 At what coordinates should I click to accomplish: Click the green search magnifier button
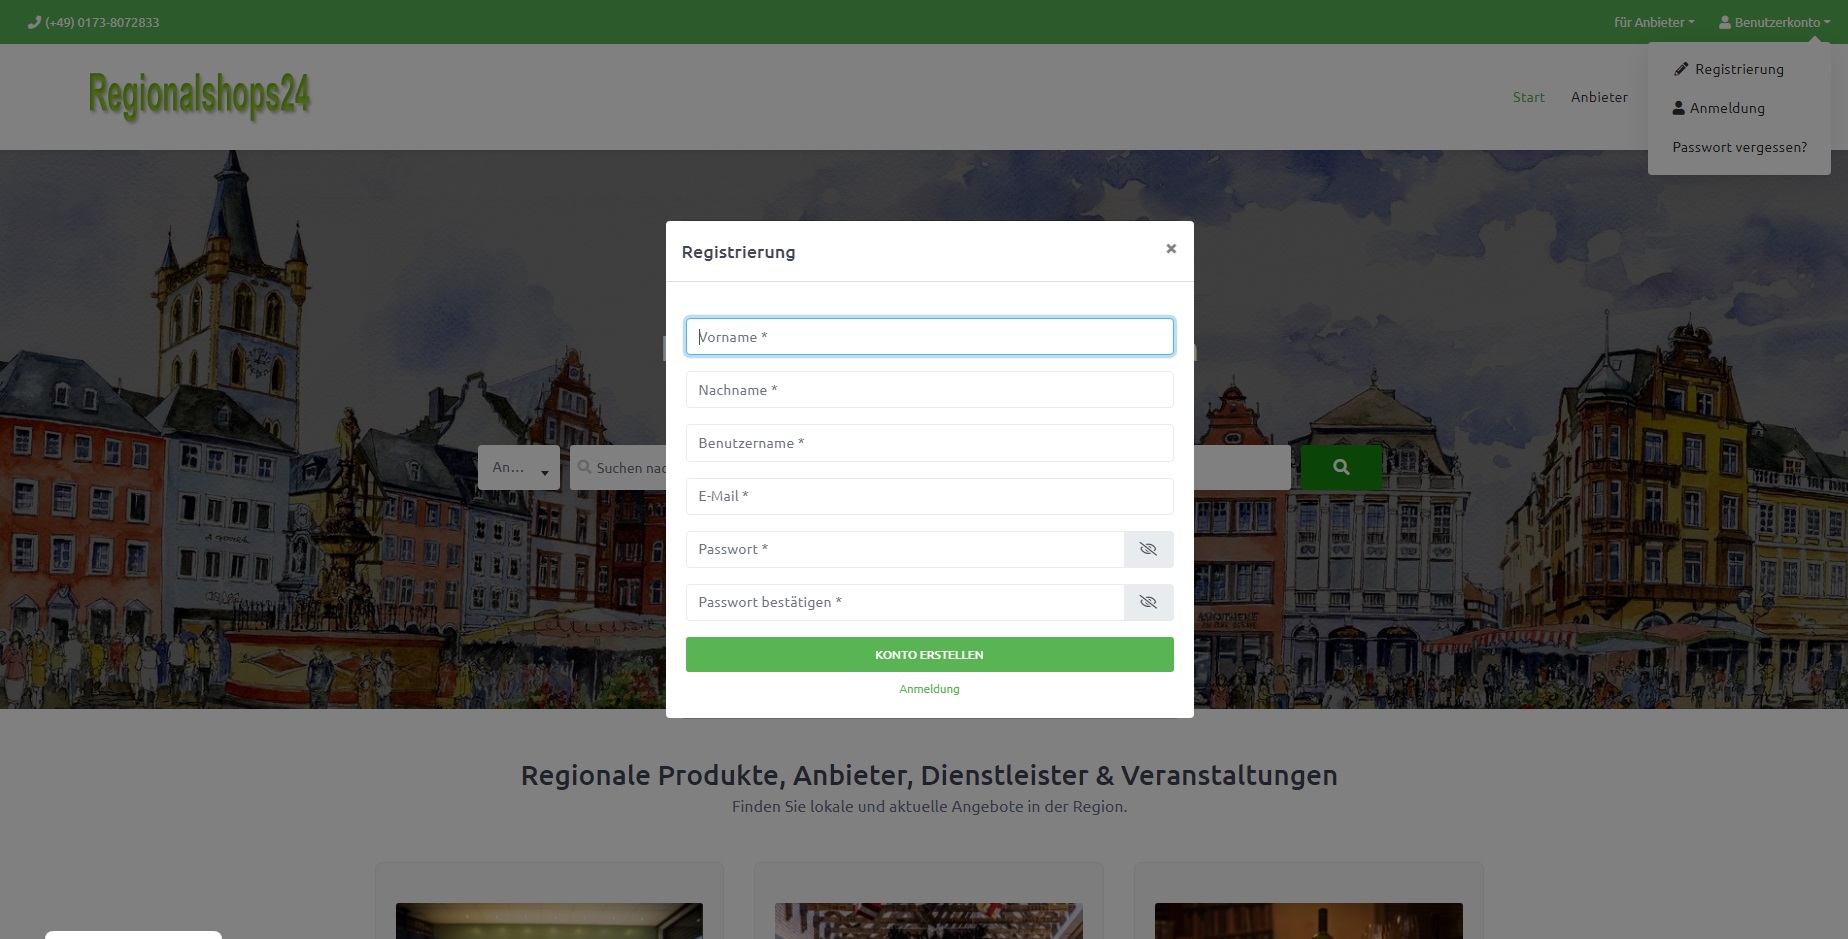(1341, 467)
